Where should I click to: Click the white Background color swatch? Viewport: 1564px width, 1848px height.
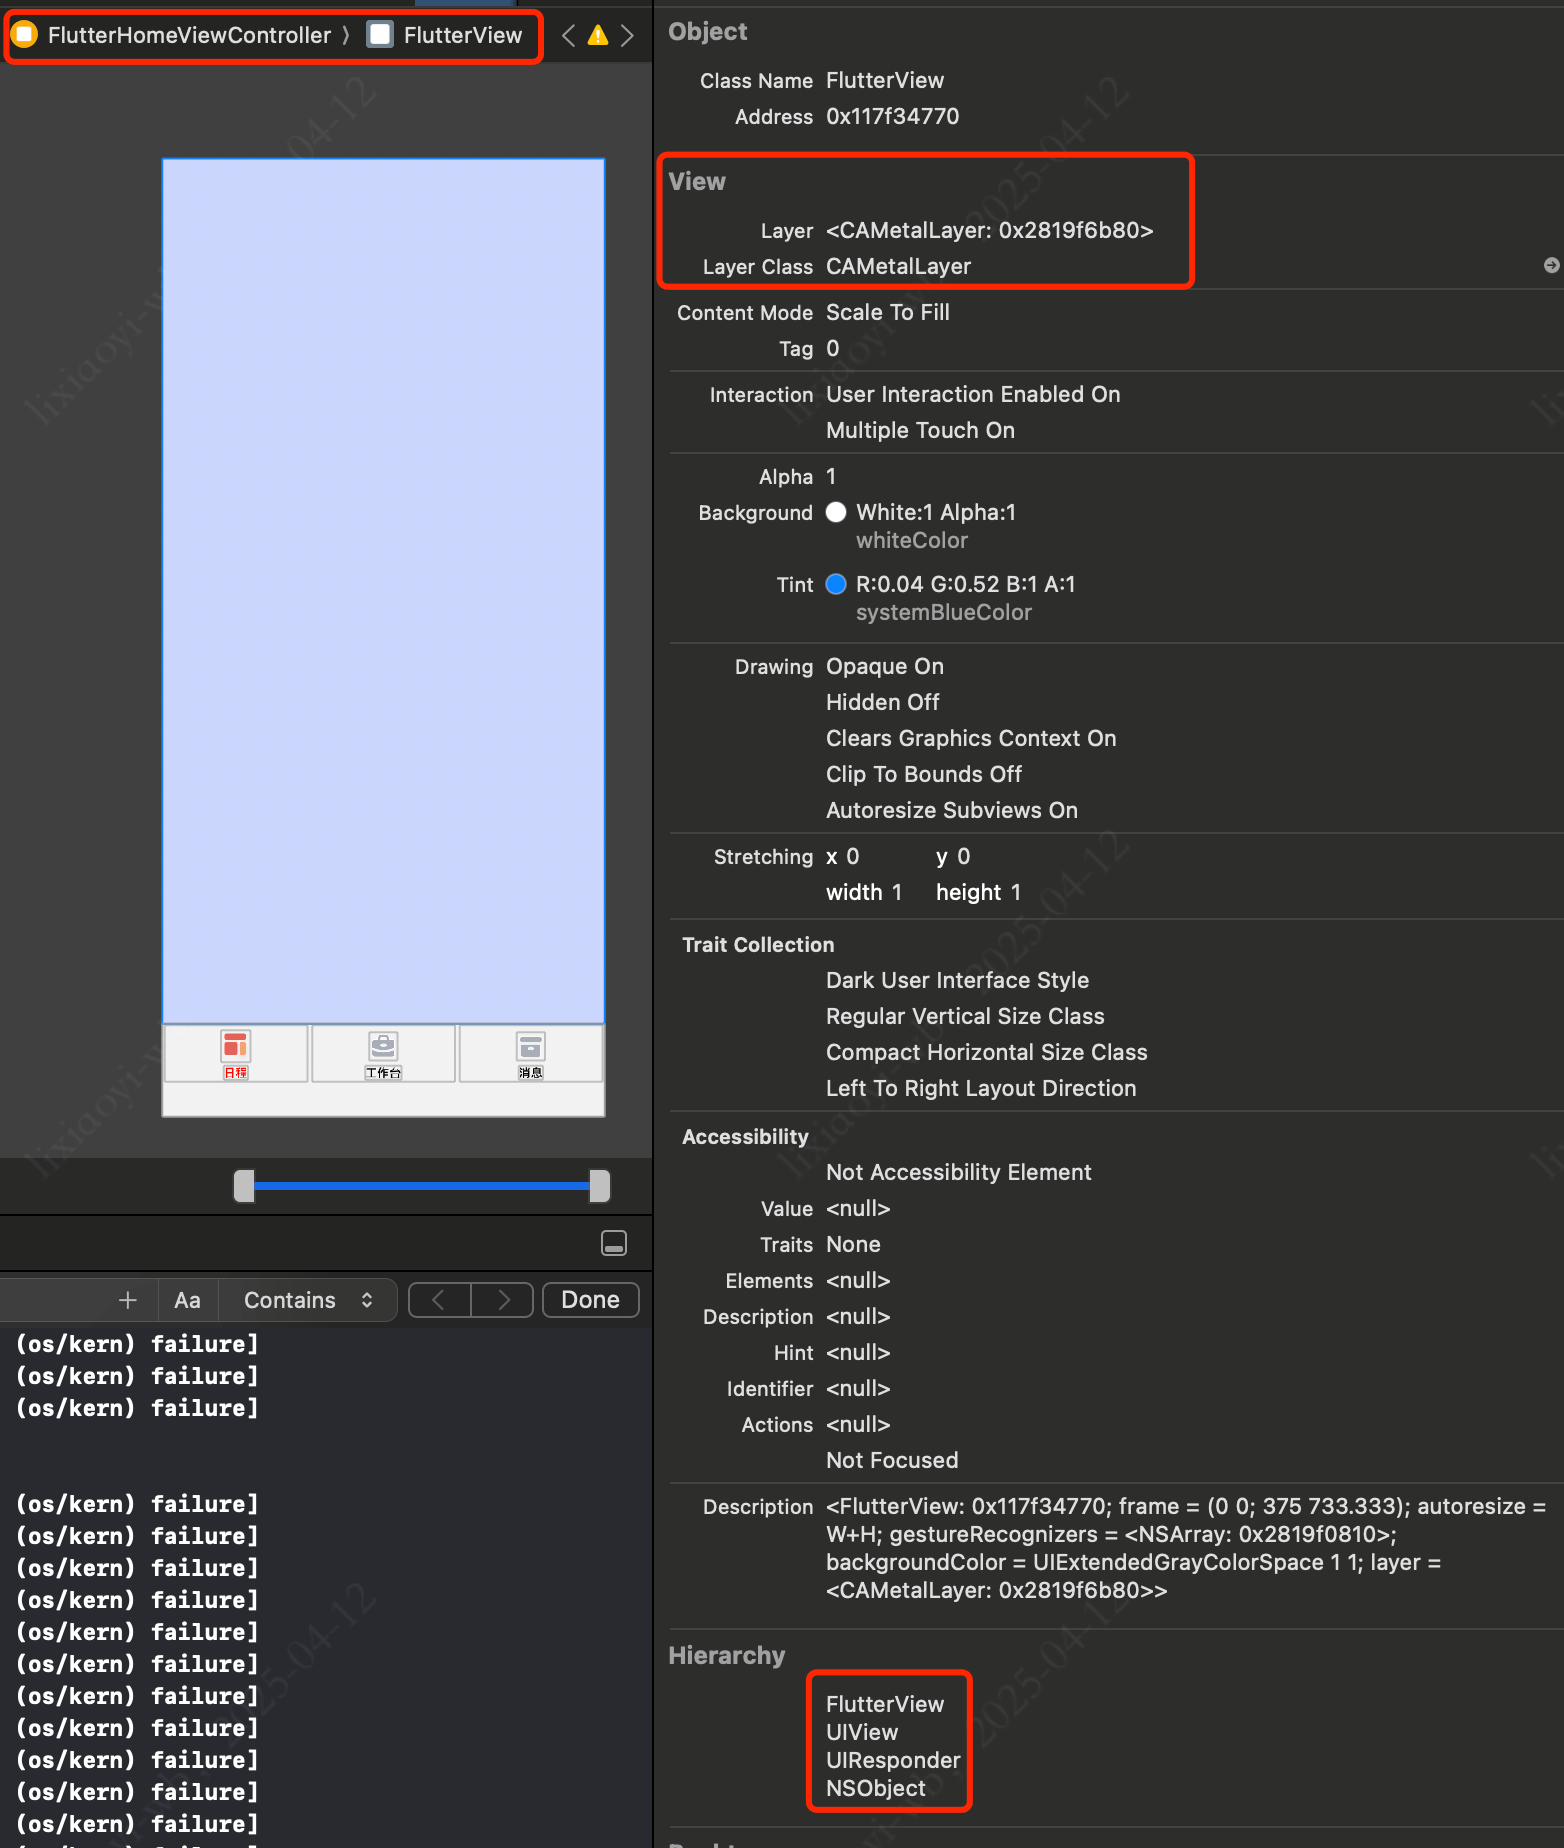(x=836, y=512)
